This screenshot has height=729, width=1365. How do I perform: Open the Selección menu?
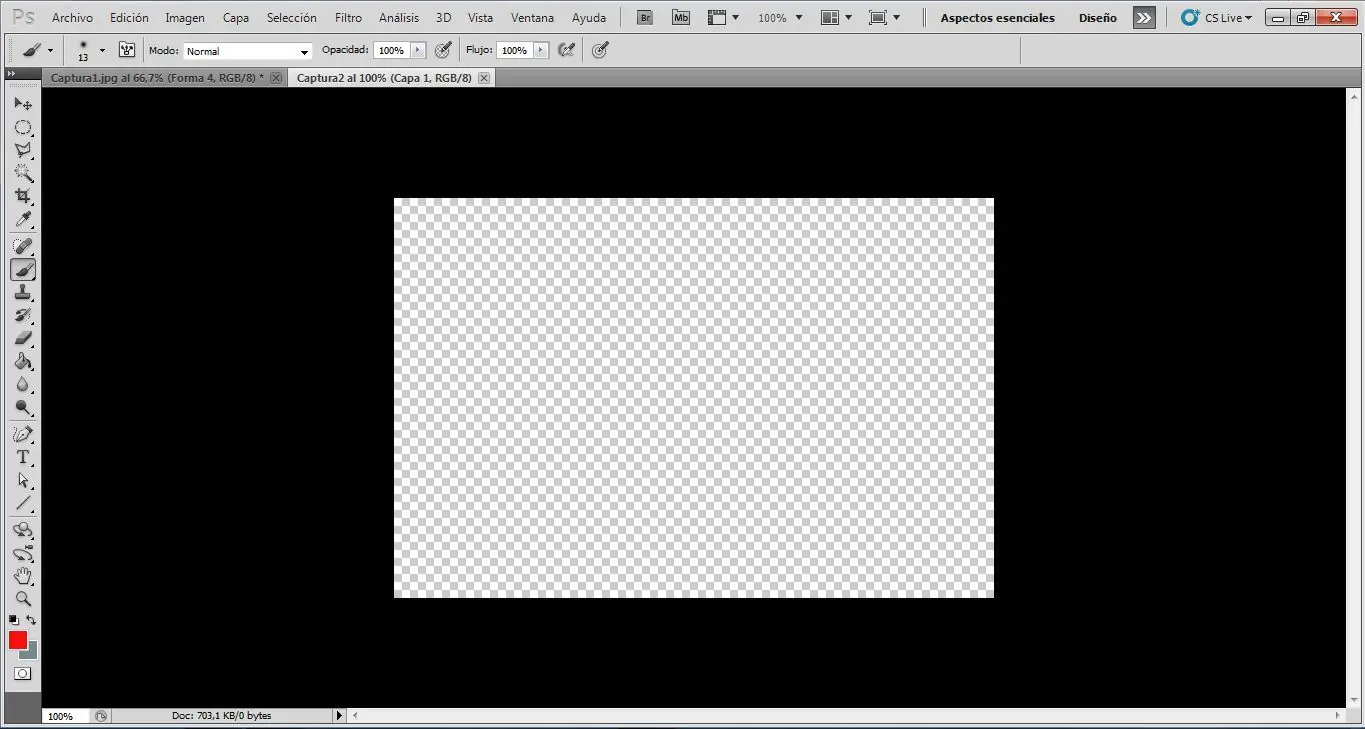(292, 18)
